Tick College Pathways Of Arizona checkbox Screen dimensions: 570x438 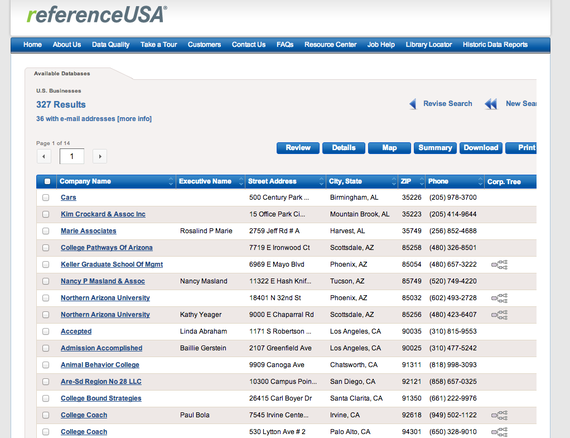[x=45, y=248]
